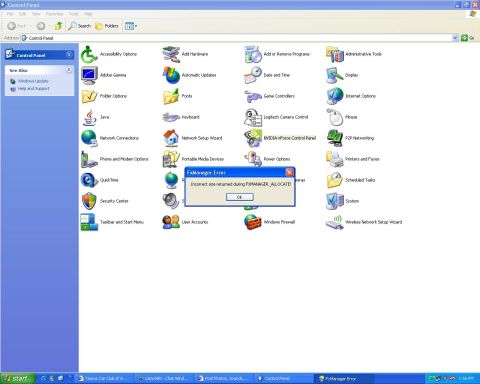Open the Tools menu

[x=74, y=14]
